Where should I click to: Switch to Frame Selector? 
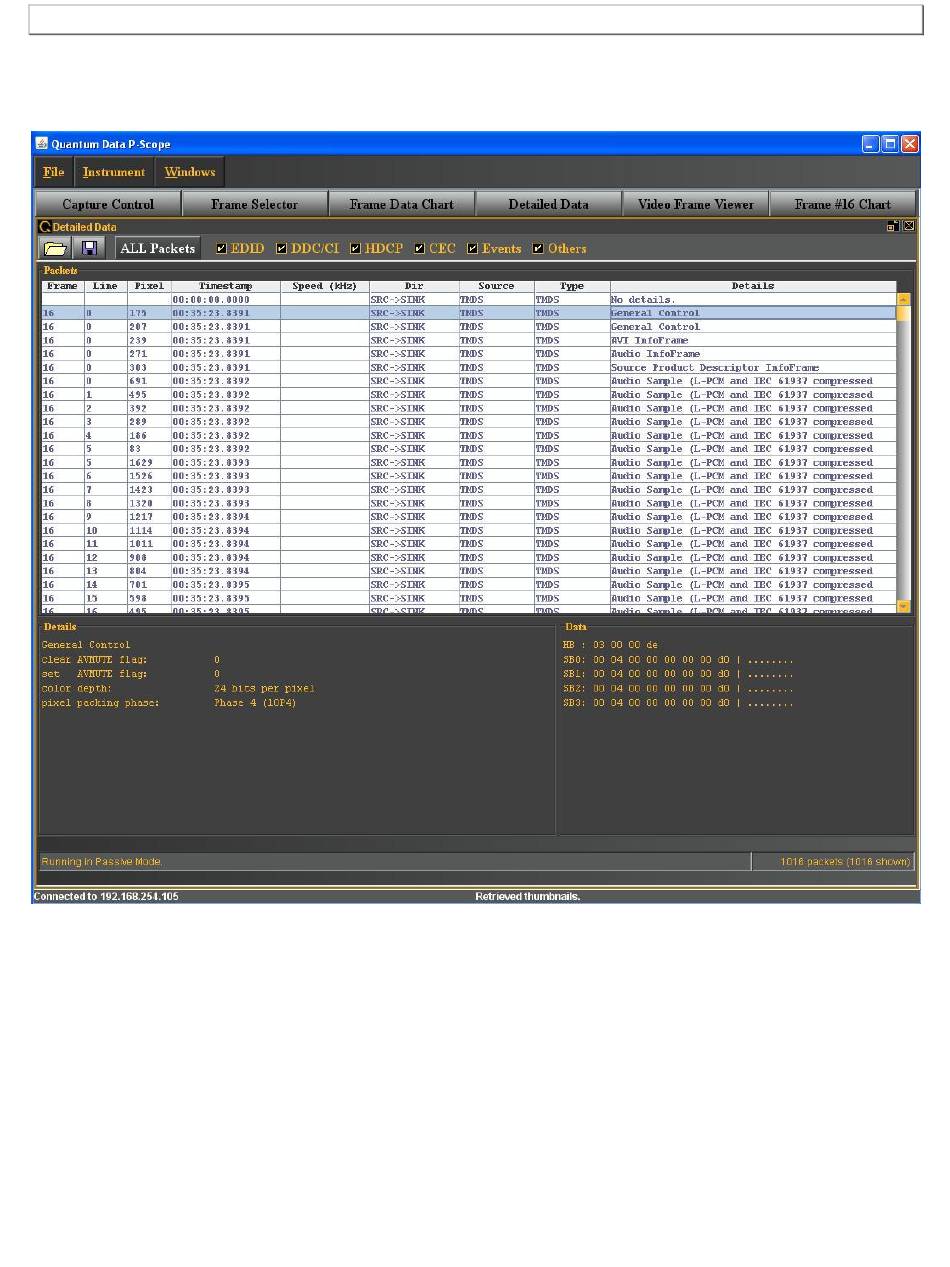point(255,204)
